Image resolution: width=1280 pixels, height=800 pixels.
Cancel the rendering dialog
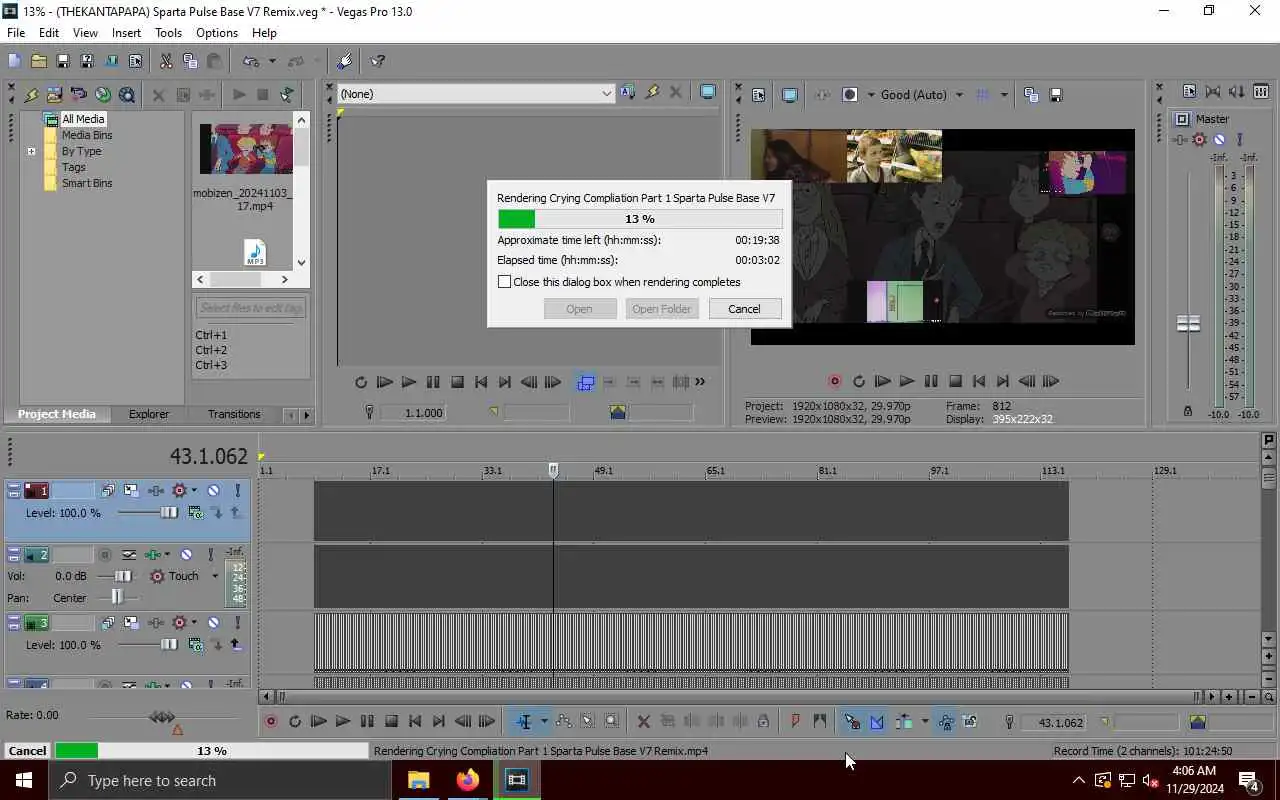pos(744,309)
